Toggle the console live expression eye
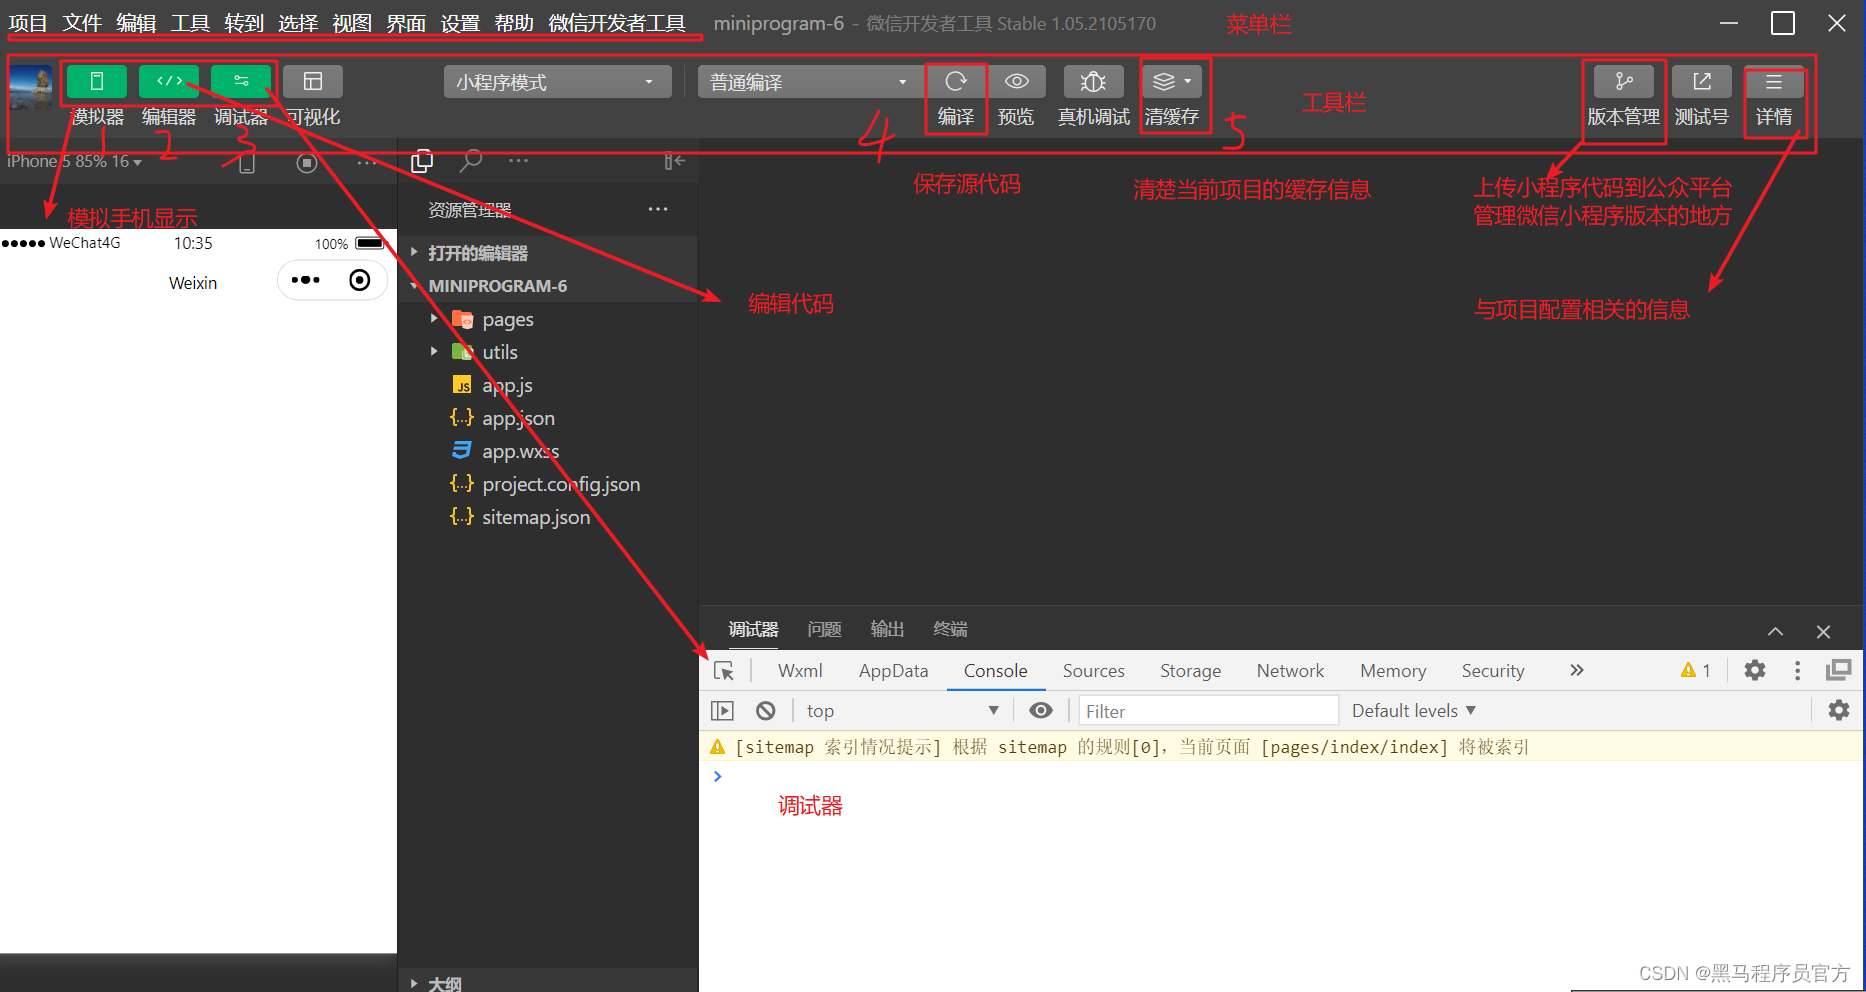The width and height of the screenshot is (1866, 992). tap(1040, 711)
